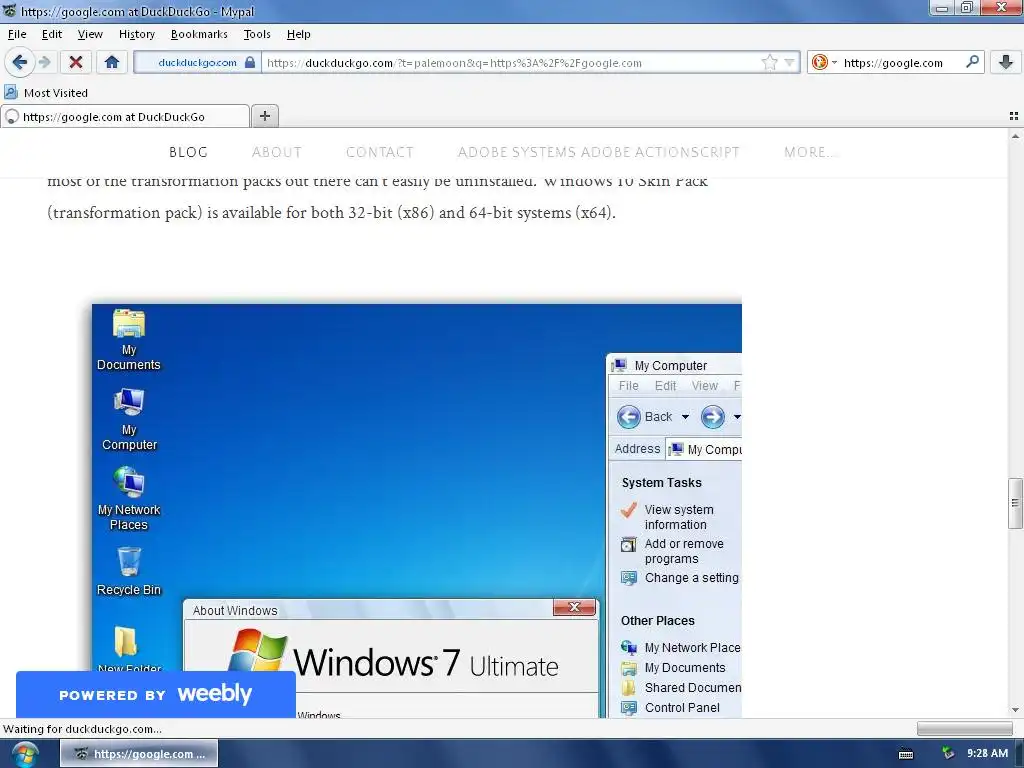Go to the Home page icon
This screenshot has width=1024, height=768.
point(112,62)
